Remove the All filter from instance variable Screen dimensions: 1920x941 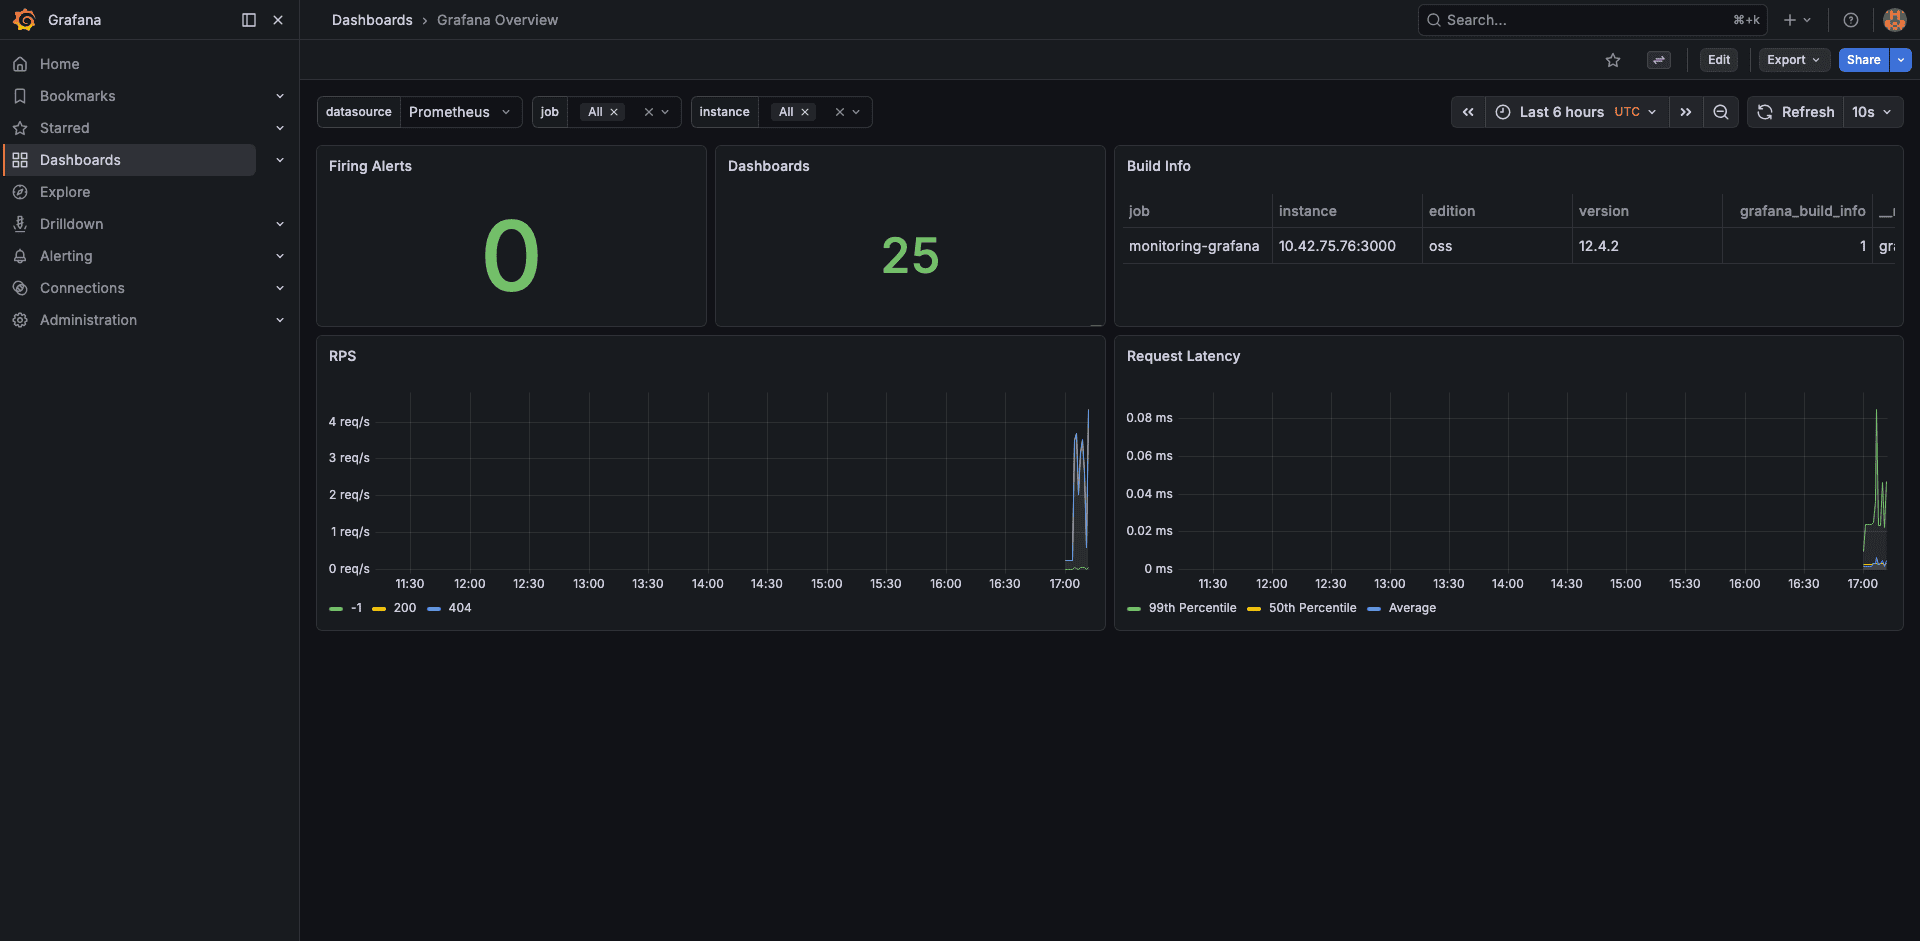(806, 112)
